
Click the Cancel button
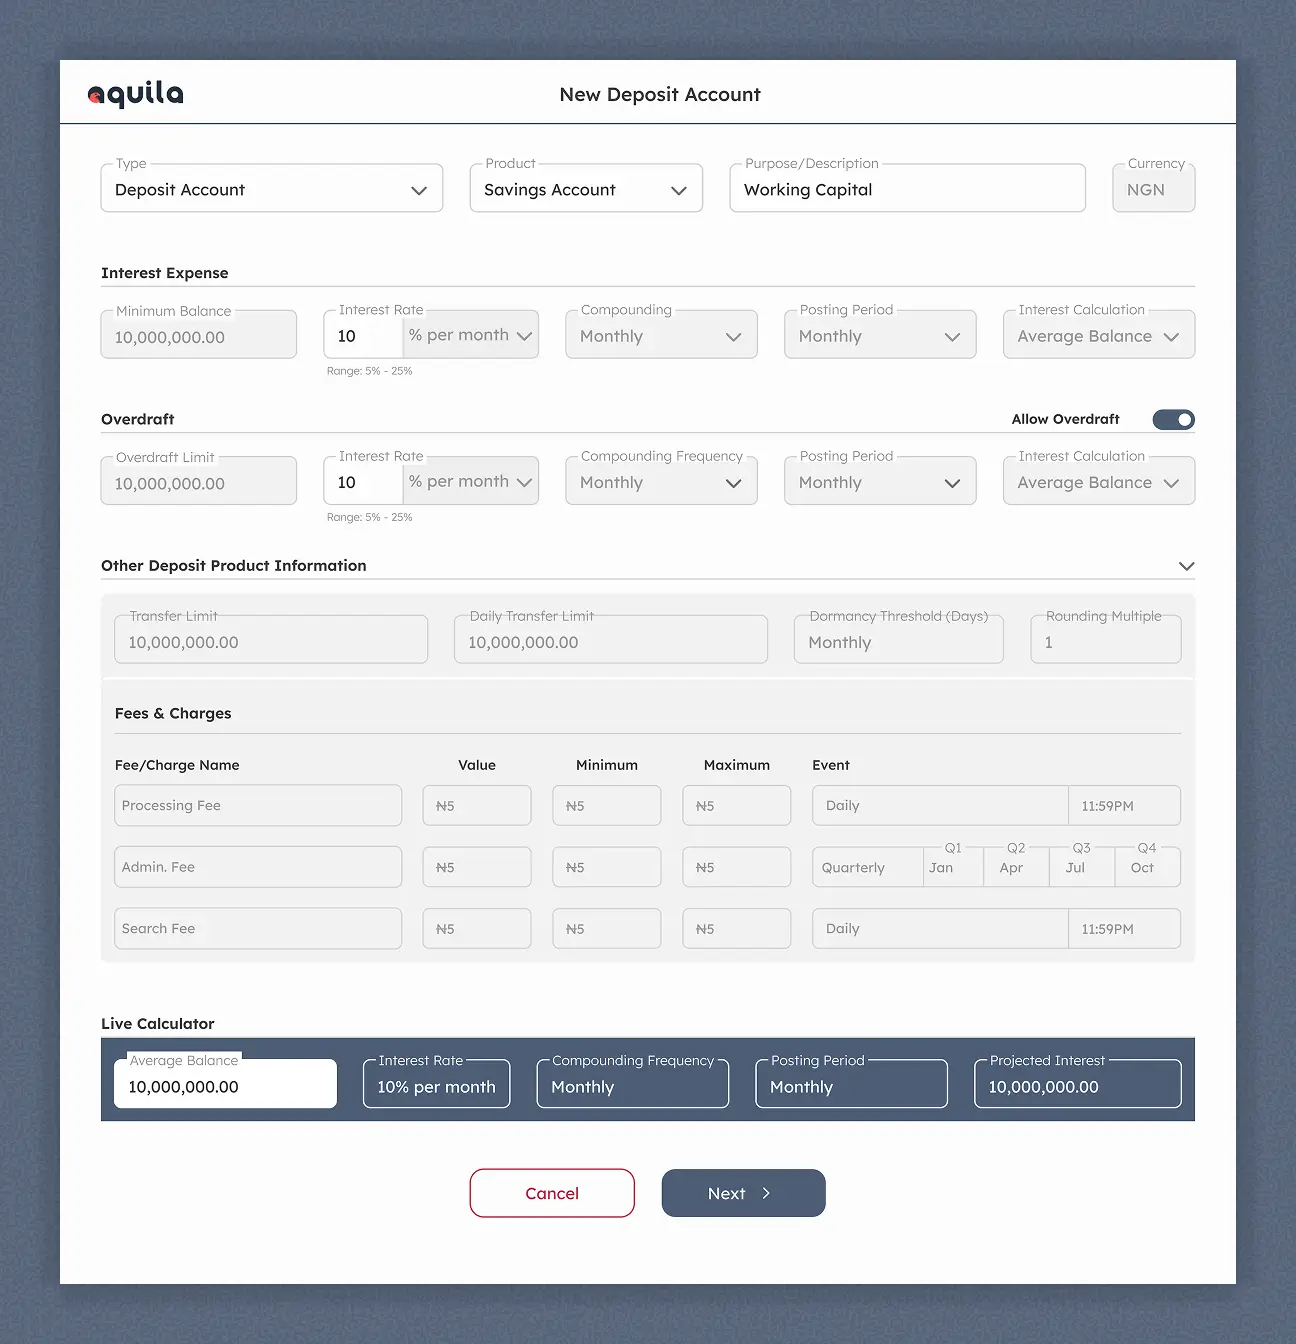552,1193
